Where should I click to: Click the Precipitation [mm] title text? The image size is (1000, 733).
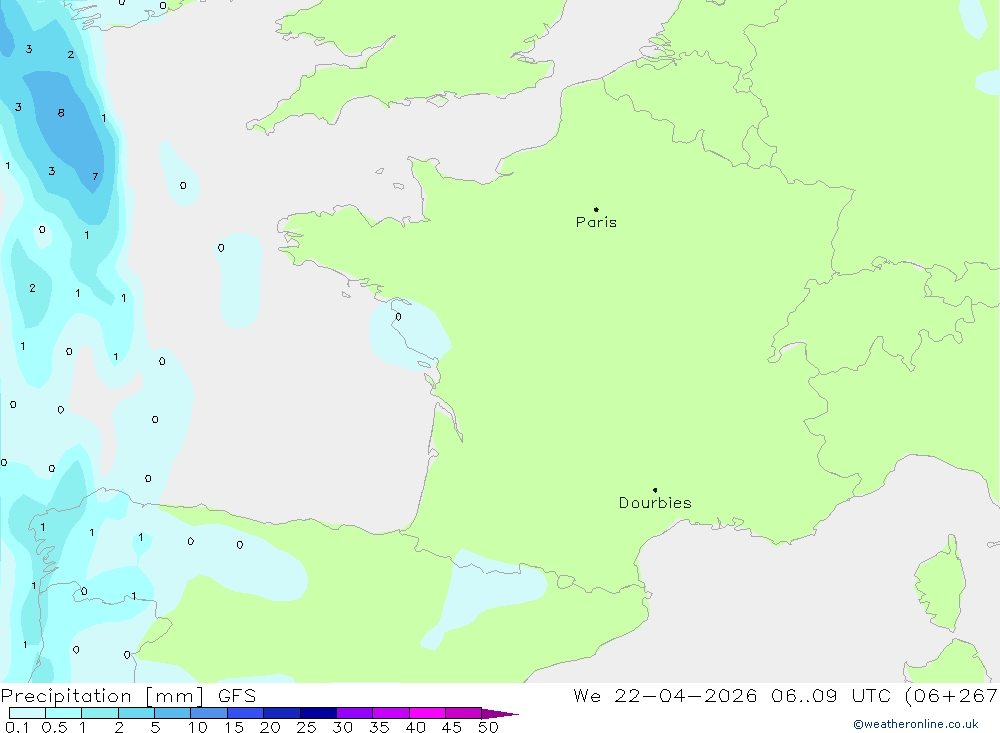pos(102,696)
